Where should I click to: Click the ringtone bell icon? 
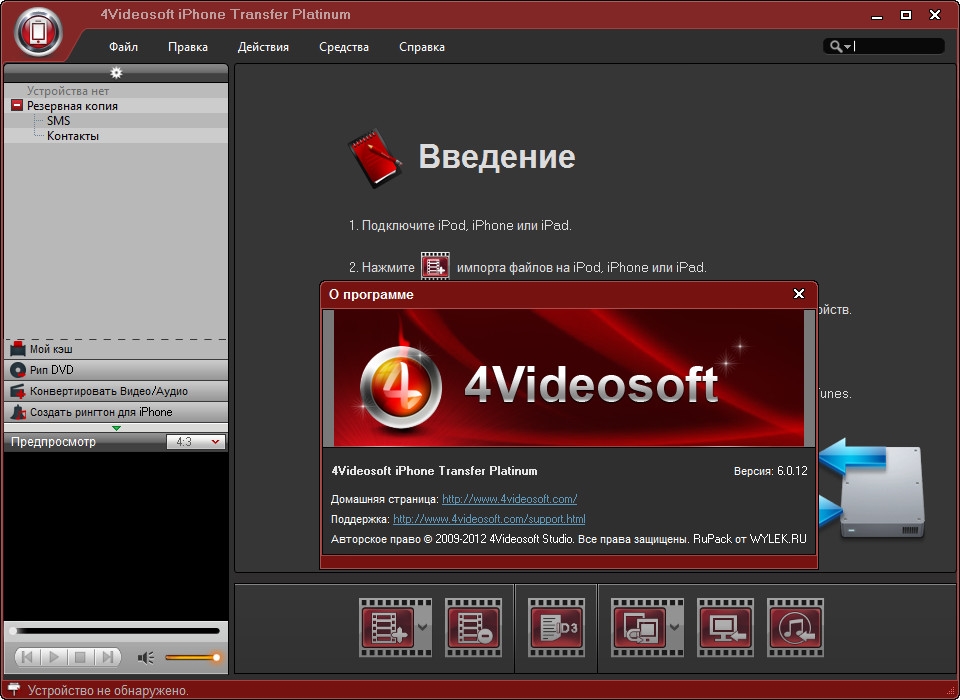[18, 412]
